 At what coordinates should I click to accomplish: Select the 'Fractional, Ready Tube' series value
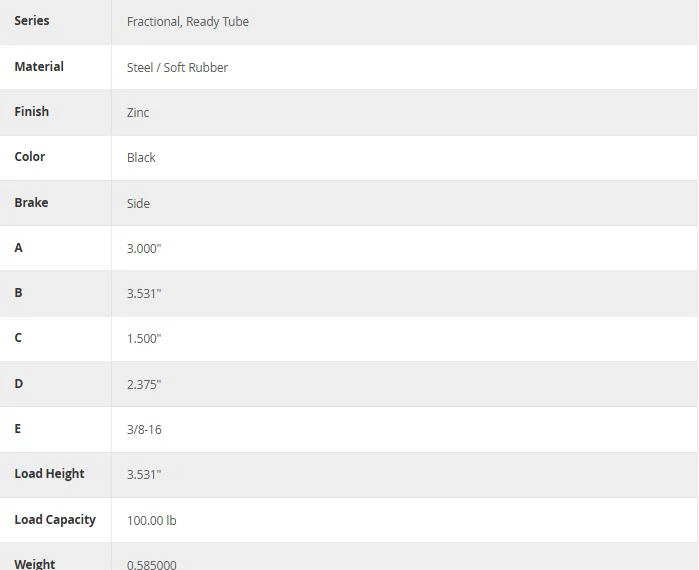click(x=188, y=22)
